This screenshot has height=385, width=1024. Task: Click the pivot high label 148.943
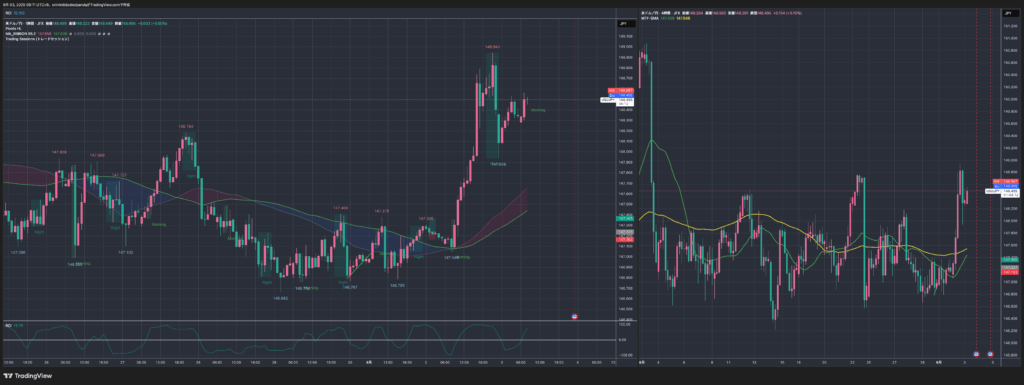(492, 47)
